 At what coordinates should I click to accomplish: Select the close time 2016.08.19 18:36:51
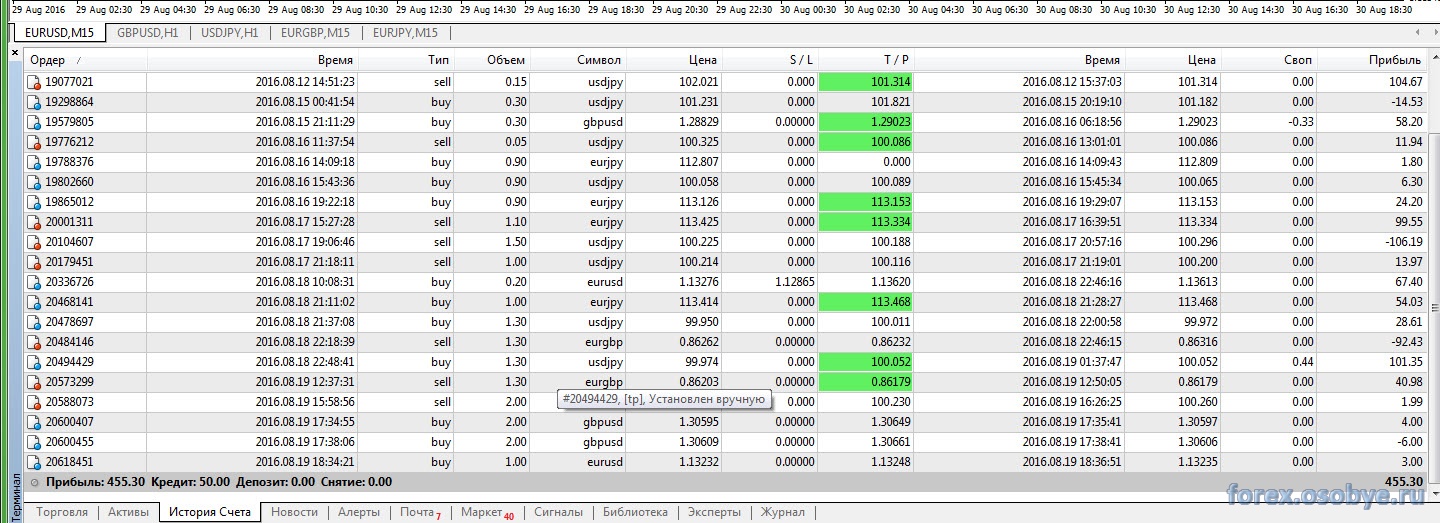click(x=1072, y=462)
